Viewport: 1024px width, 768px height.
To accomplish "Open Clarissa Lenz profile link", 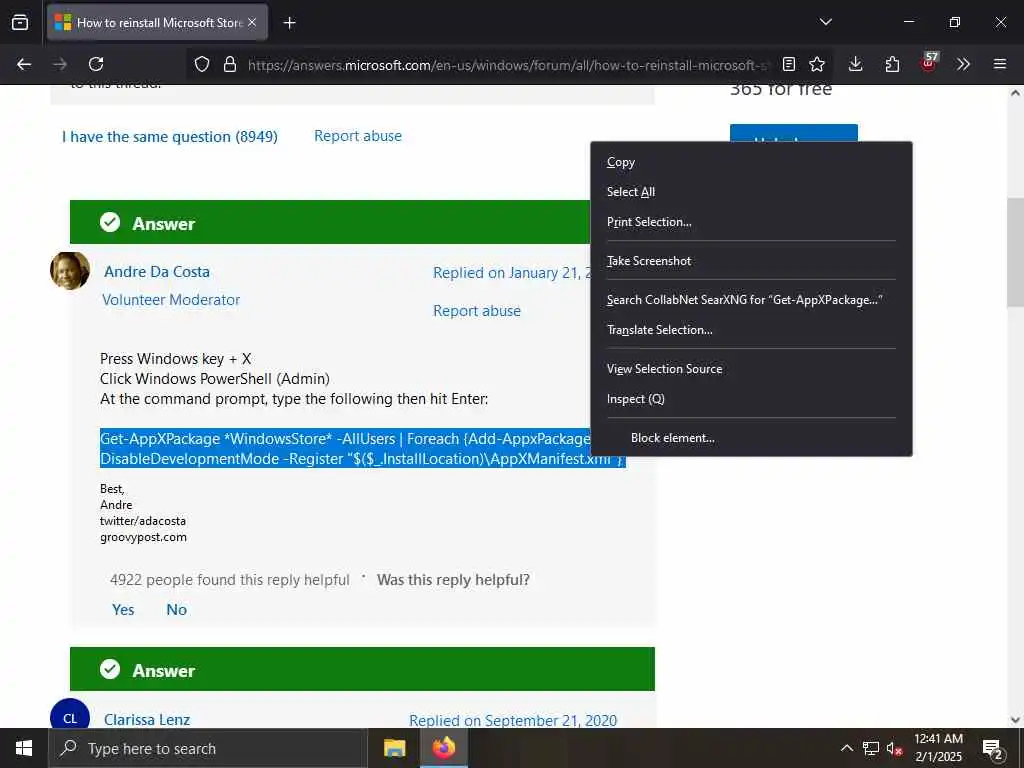I will pos(147,720).
